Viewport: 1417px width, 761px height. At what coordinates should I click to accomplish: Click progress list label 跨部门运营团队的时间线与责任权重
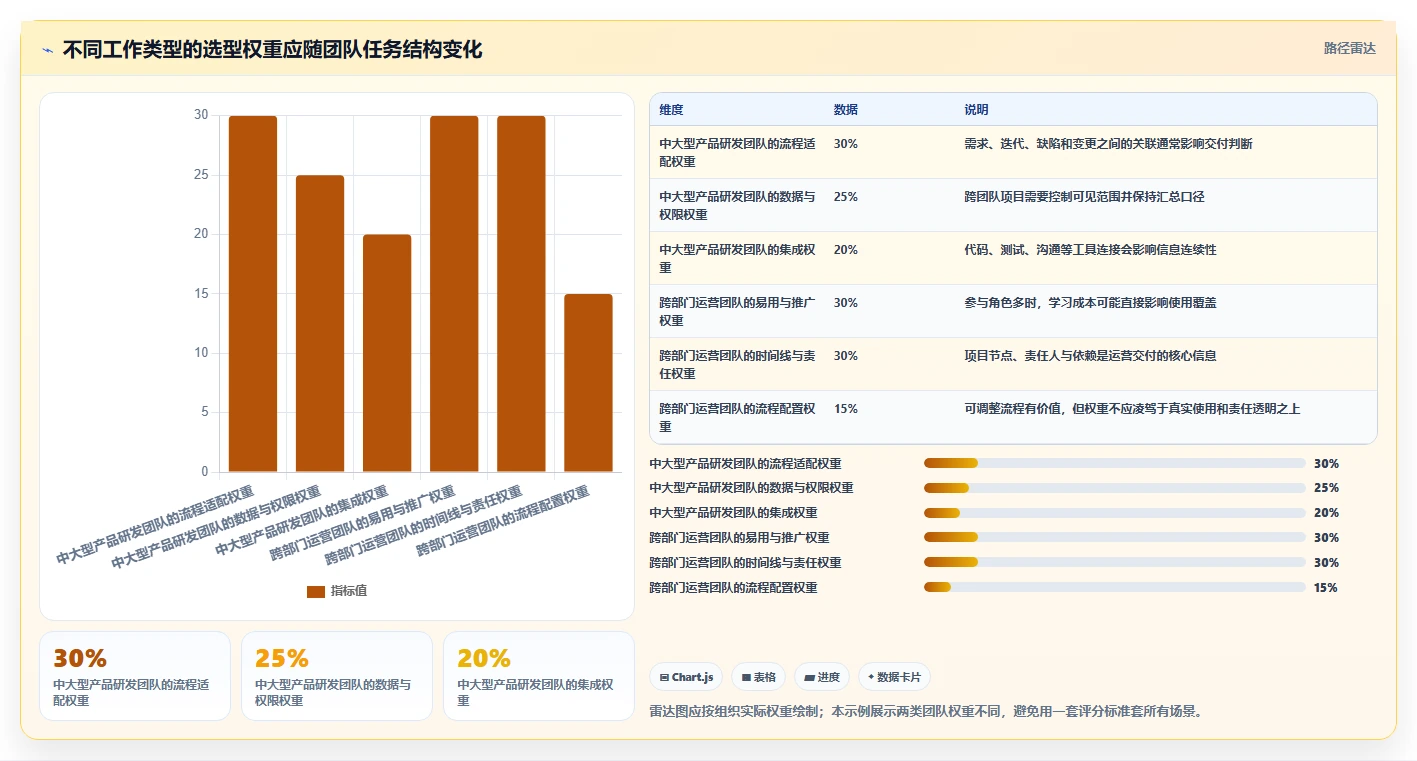point(745,563)
